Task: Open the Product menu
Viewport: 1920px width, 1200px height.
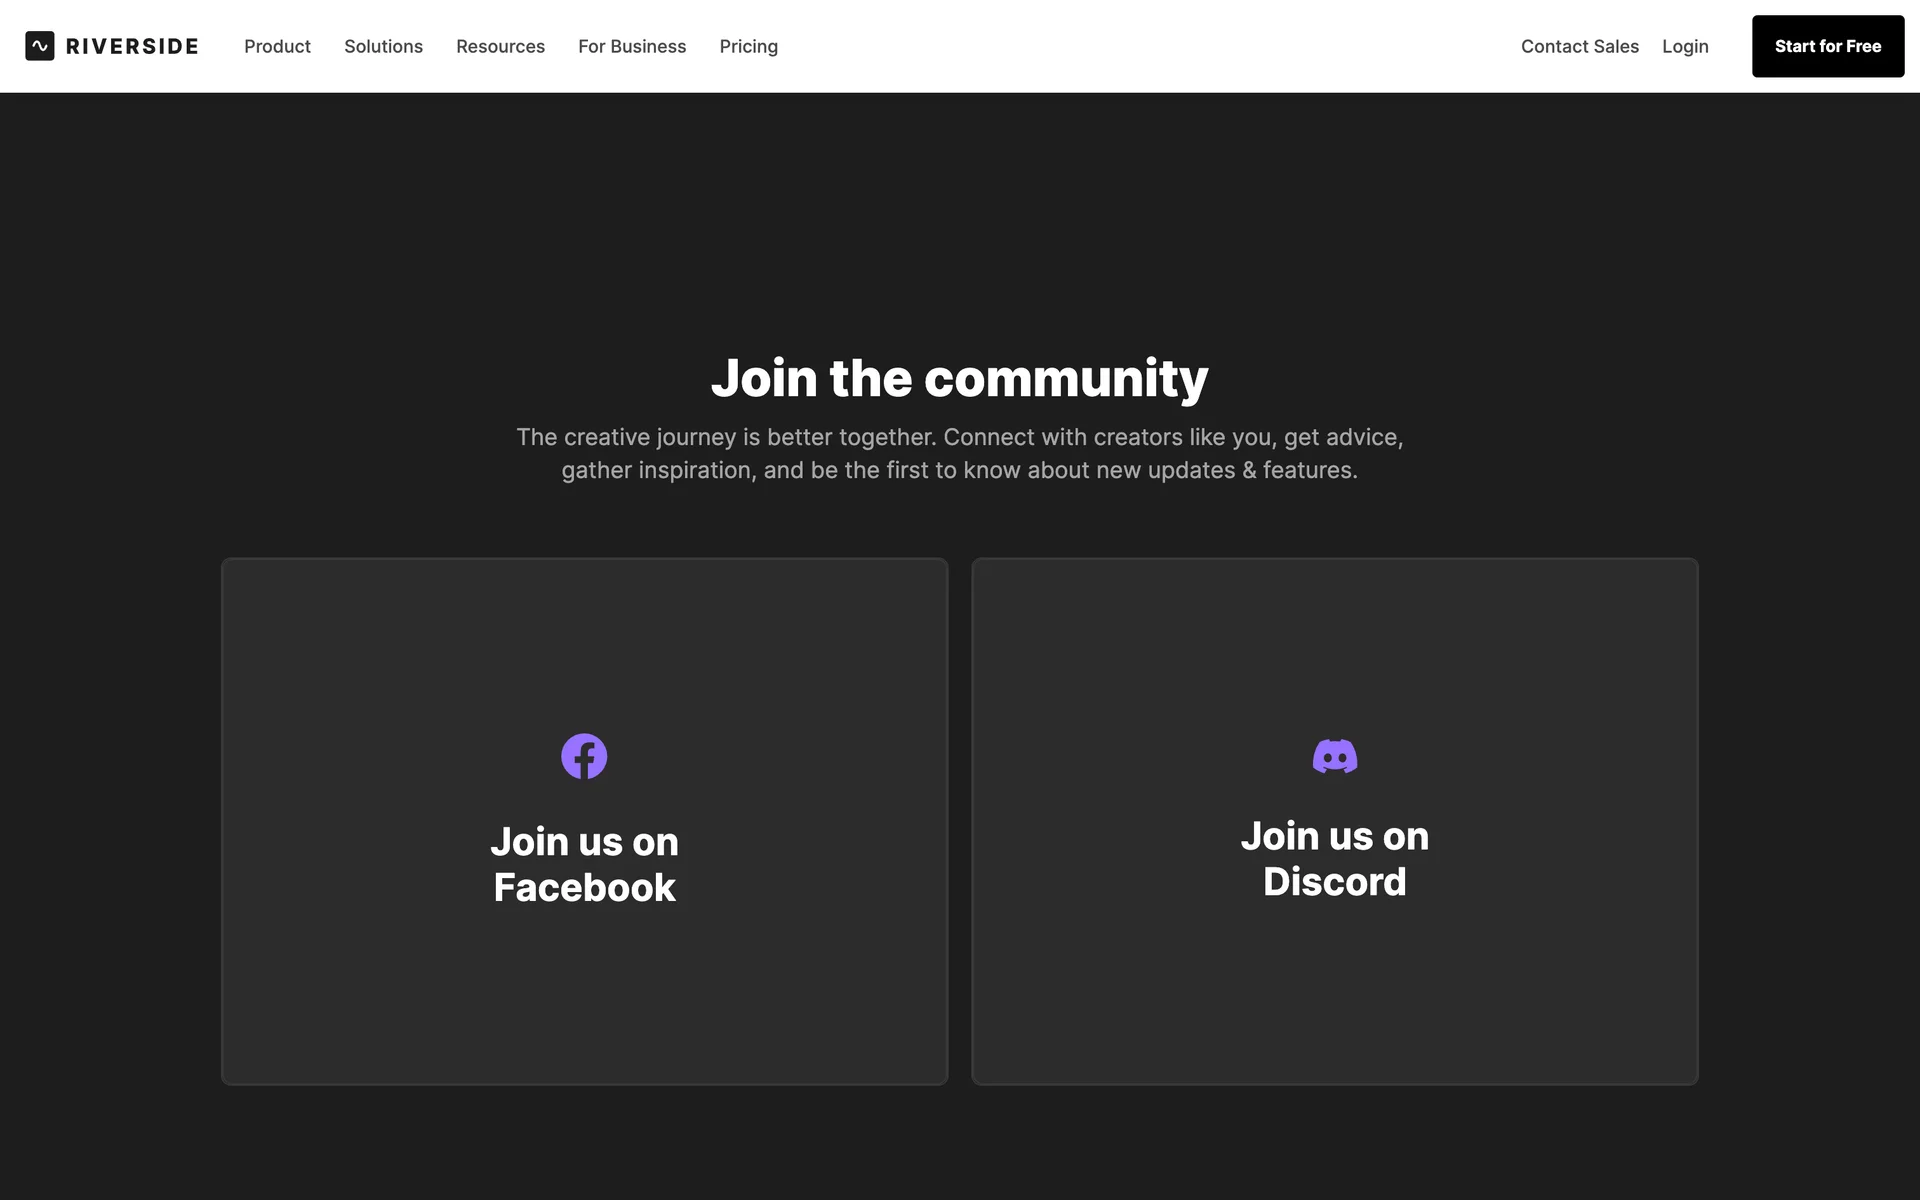Action: pyautogui.click(x=277, y=46)
